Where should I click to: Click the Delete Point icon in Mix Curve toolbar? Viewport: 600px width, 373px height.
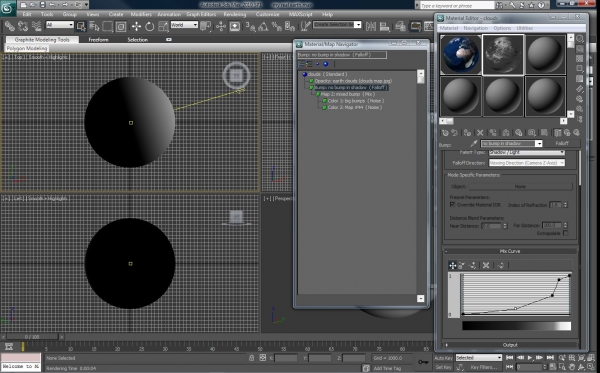point(486,265)
